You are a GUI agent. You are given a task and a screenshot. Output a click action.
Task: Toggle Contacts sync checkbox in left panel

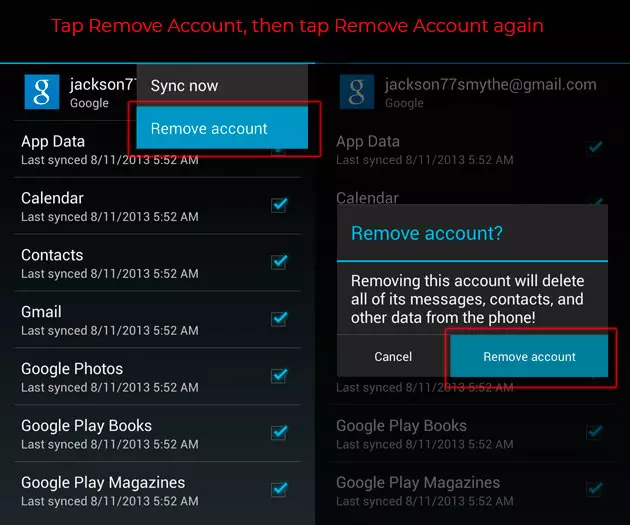[x=279, y=262]
